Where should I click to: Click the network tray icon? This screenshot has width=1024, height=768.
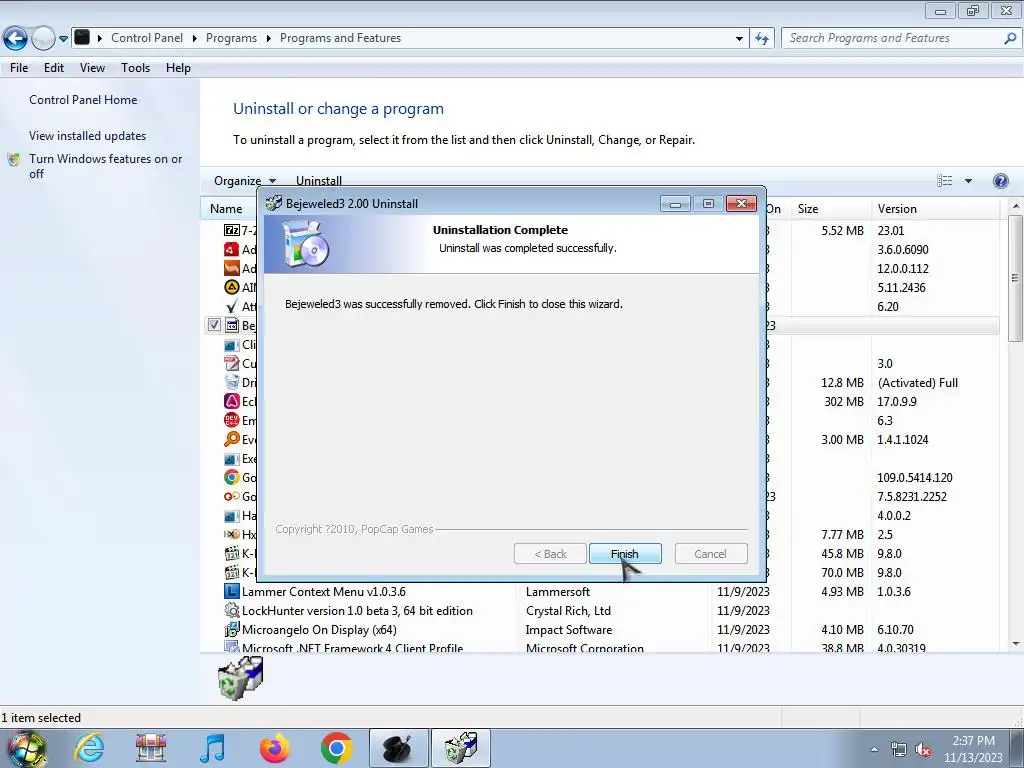(x=899, y=750)
